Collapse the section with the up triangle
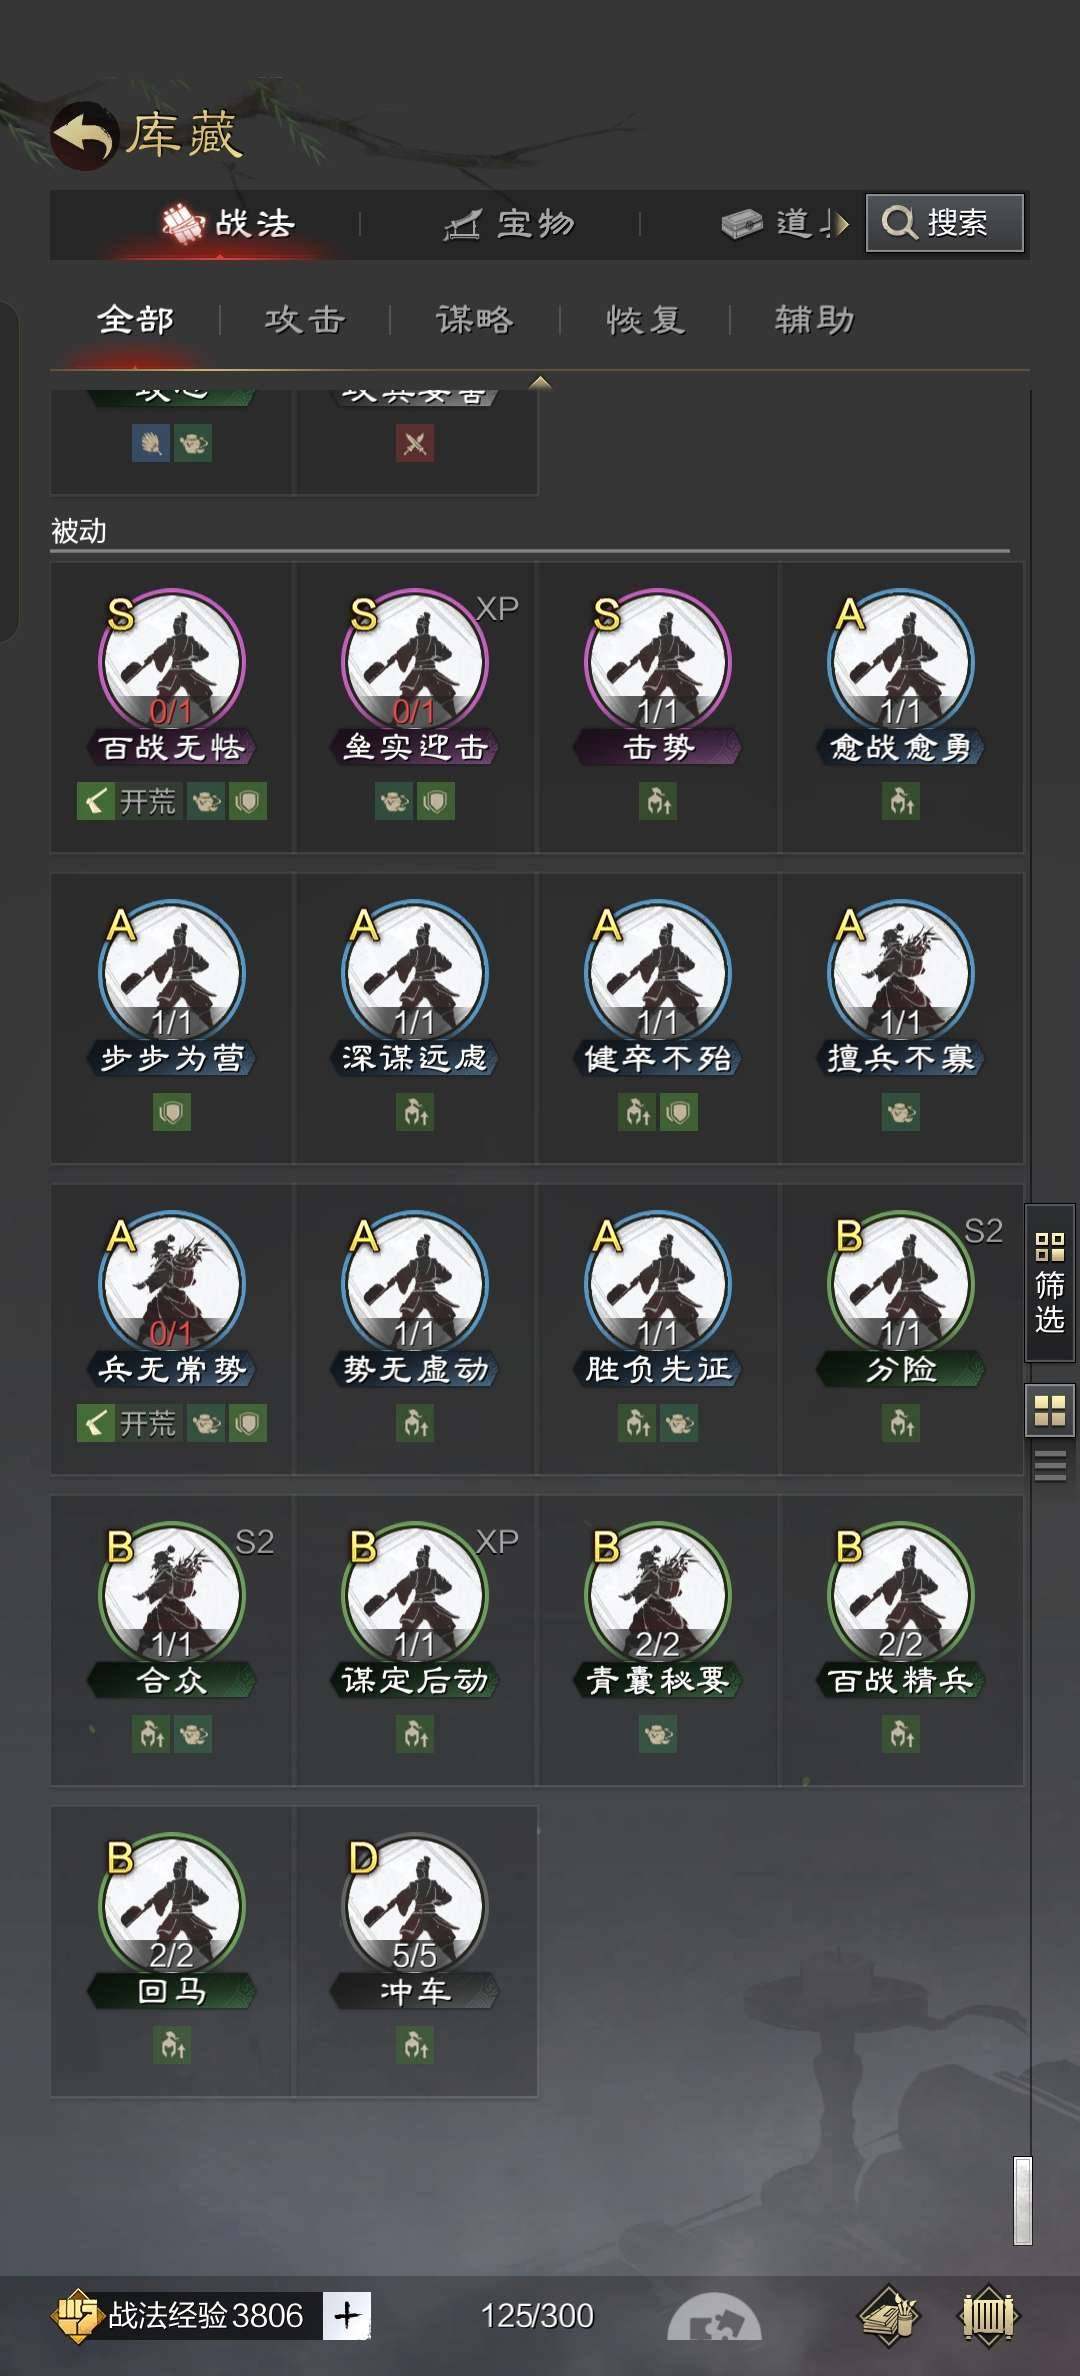Screen dimensions: 1080x2376 click(540, 382)
